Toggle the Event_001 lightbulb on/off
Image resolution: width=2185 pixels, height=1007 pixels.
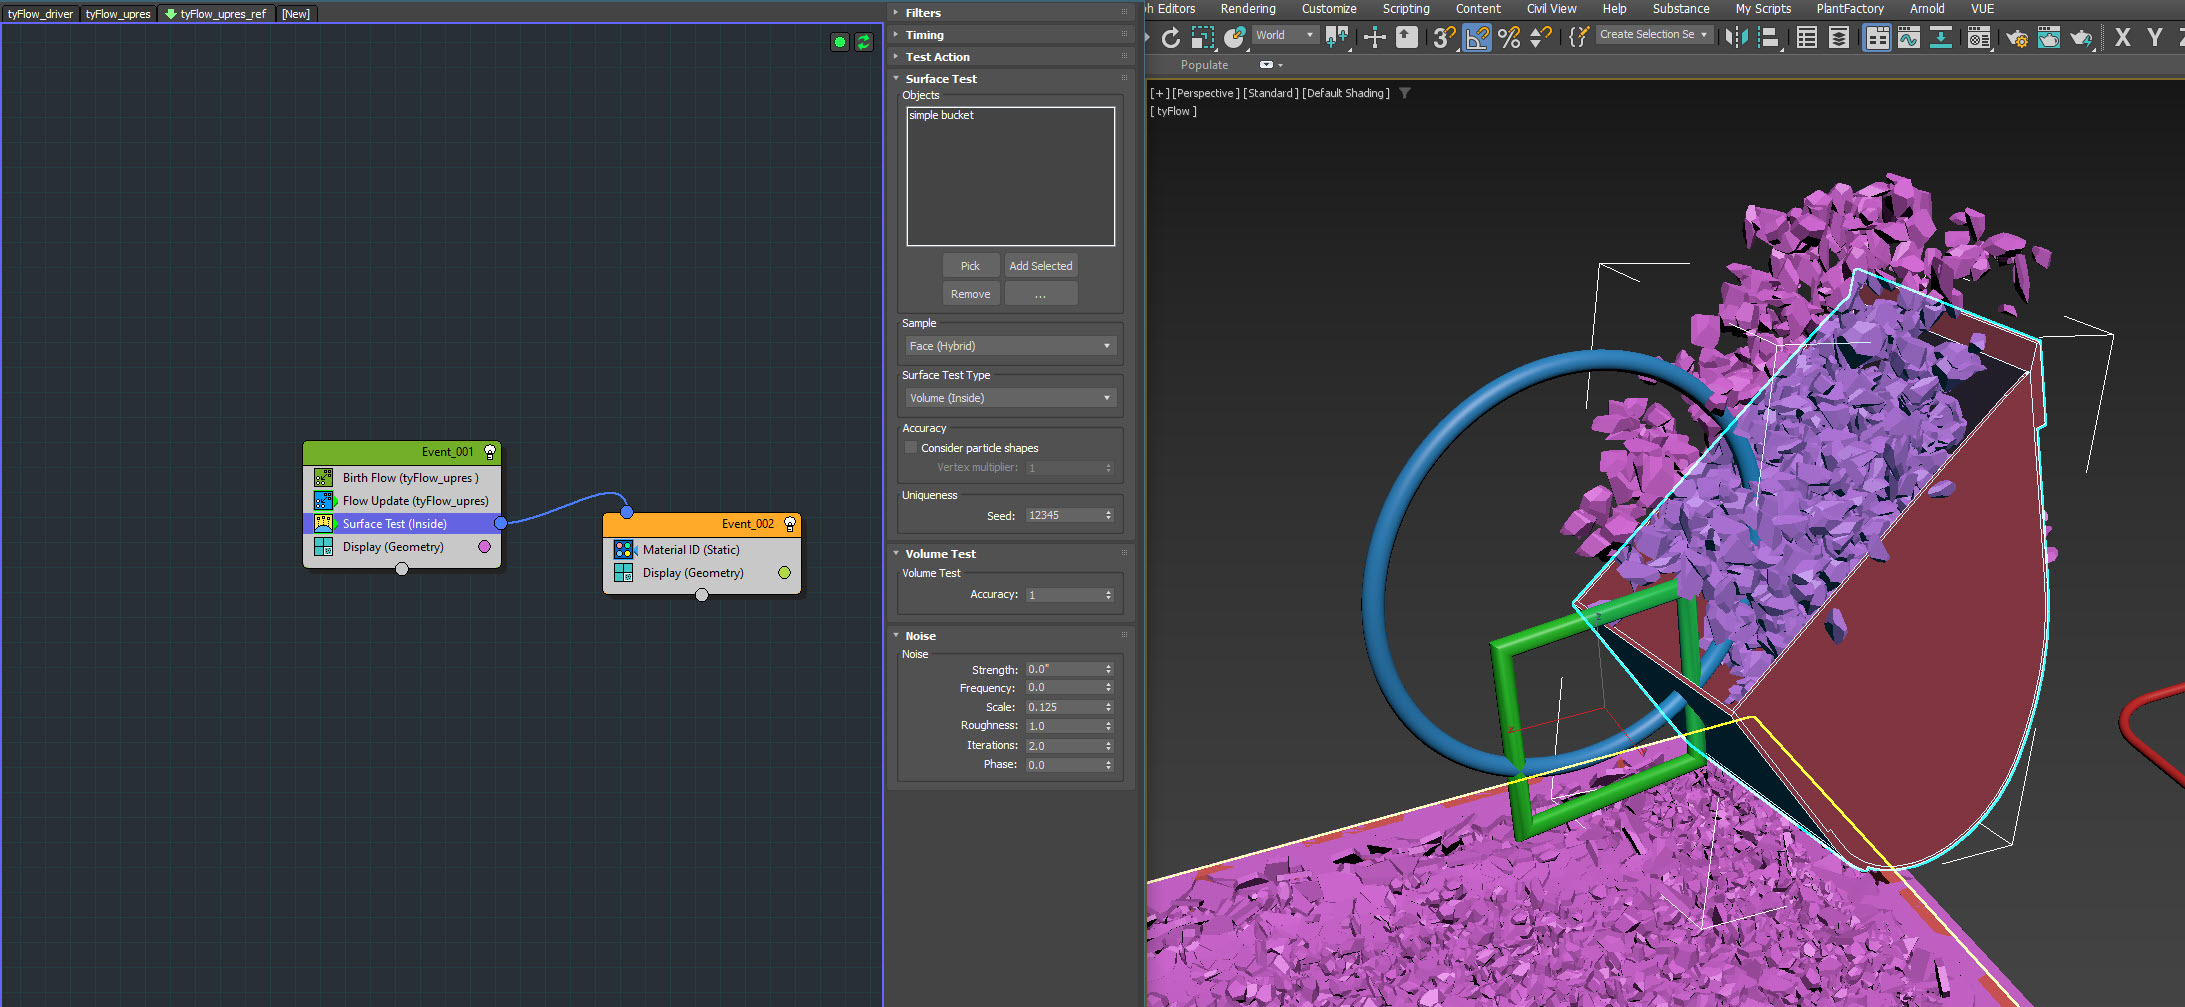point(490,452)
